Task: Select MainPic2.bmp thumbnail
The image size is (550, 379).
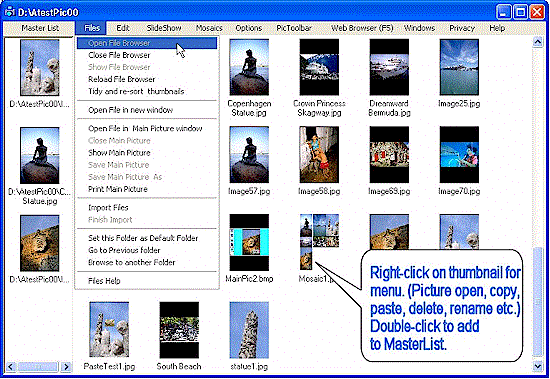Action: [x=249, y=242]
